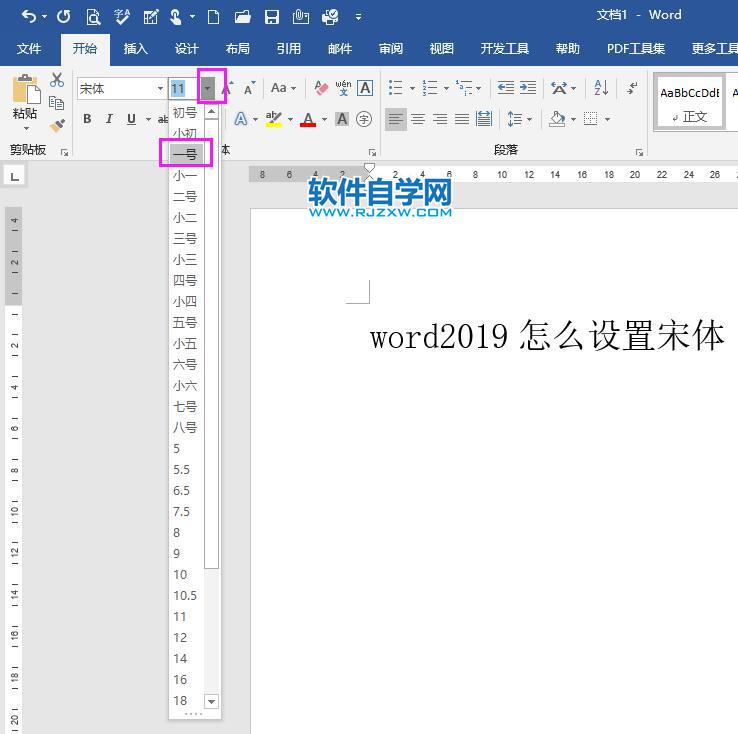Click font size list scroll down arrow
The height and width of the screenshot is (734, 738).
coord(211,702)
